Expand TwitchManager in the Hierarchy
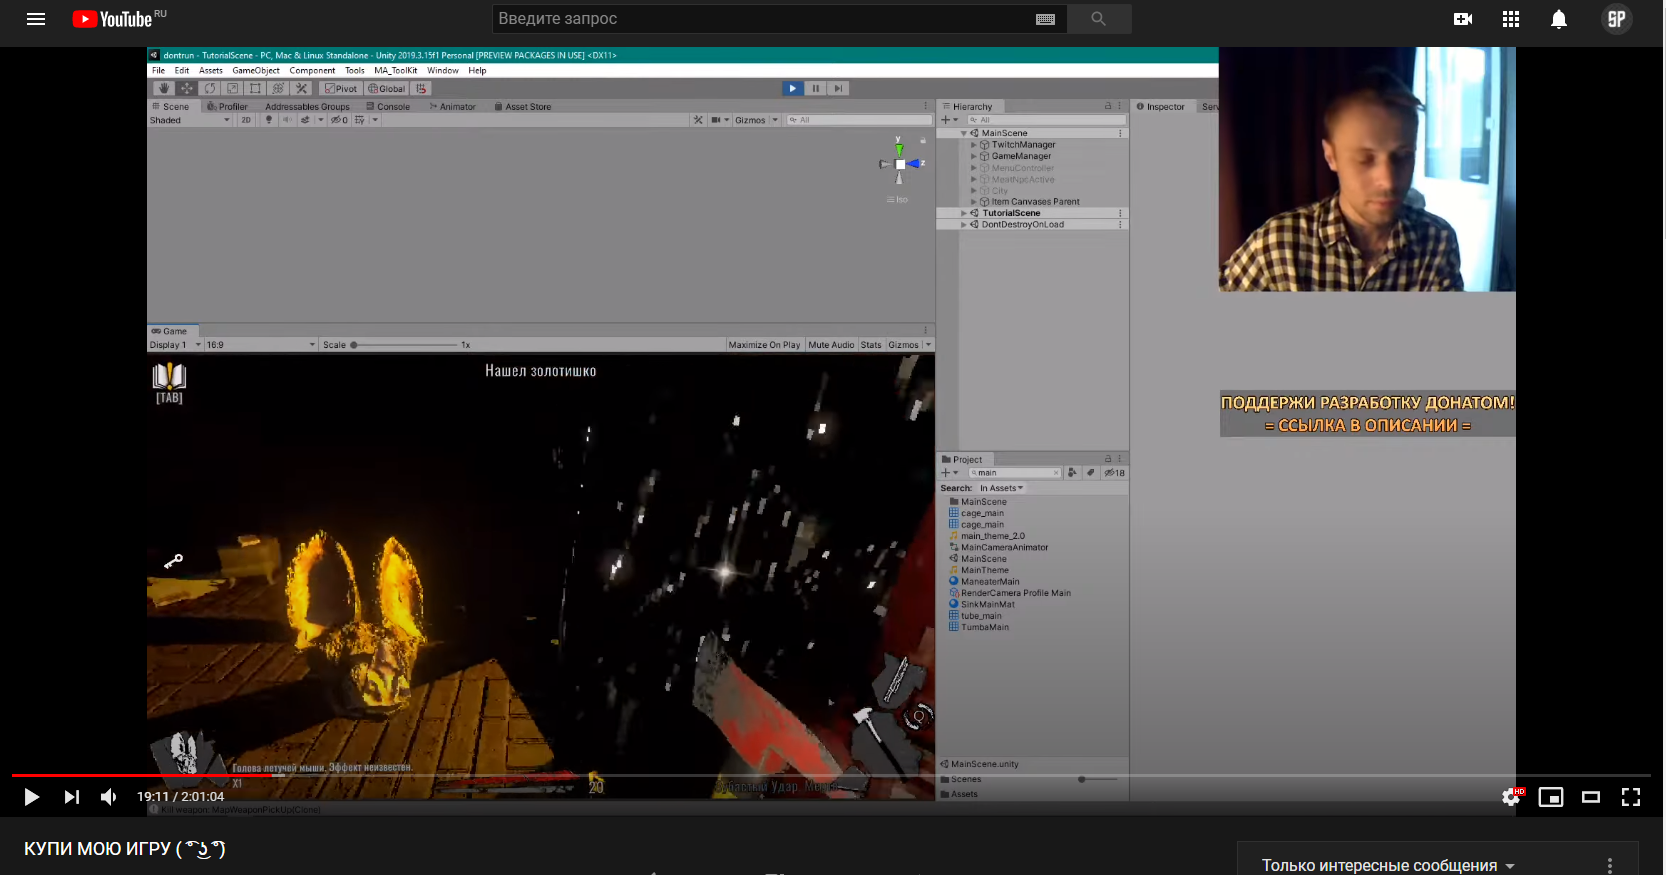 coord(974,145)
